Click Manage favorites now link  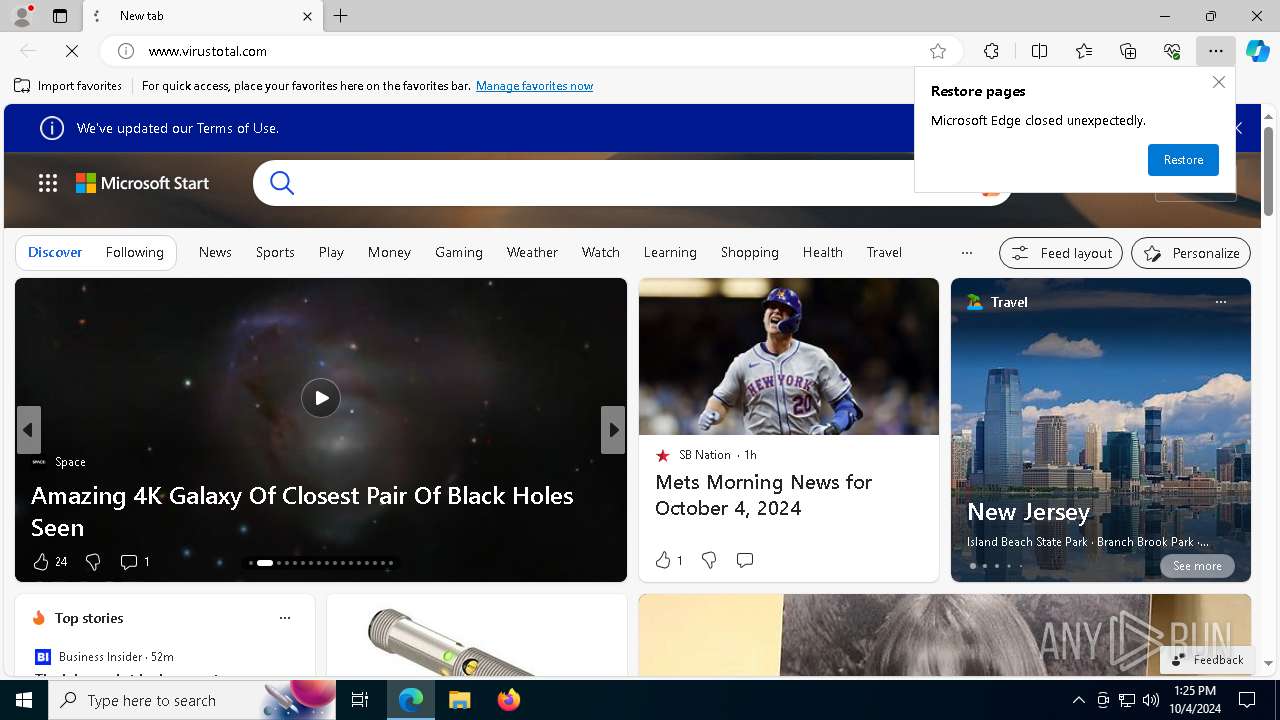point(534,86)
